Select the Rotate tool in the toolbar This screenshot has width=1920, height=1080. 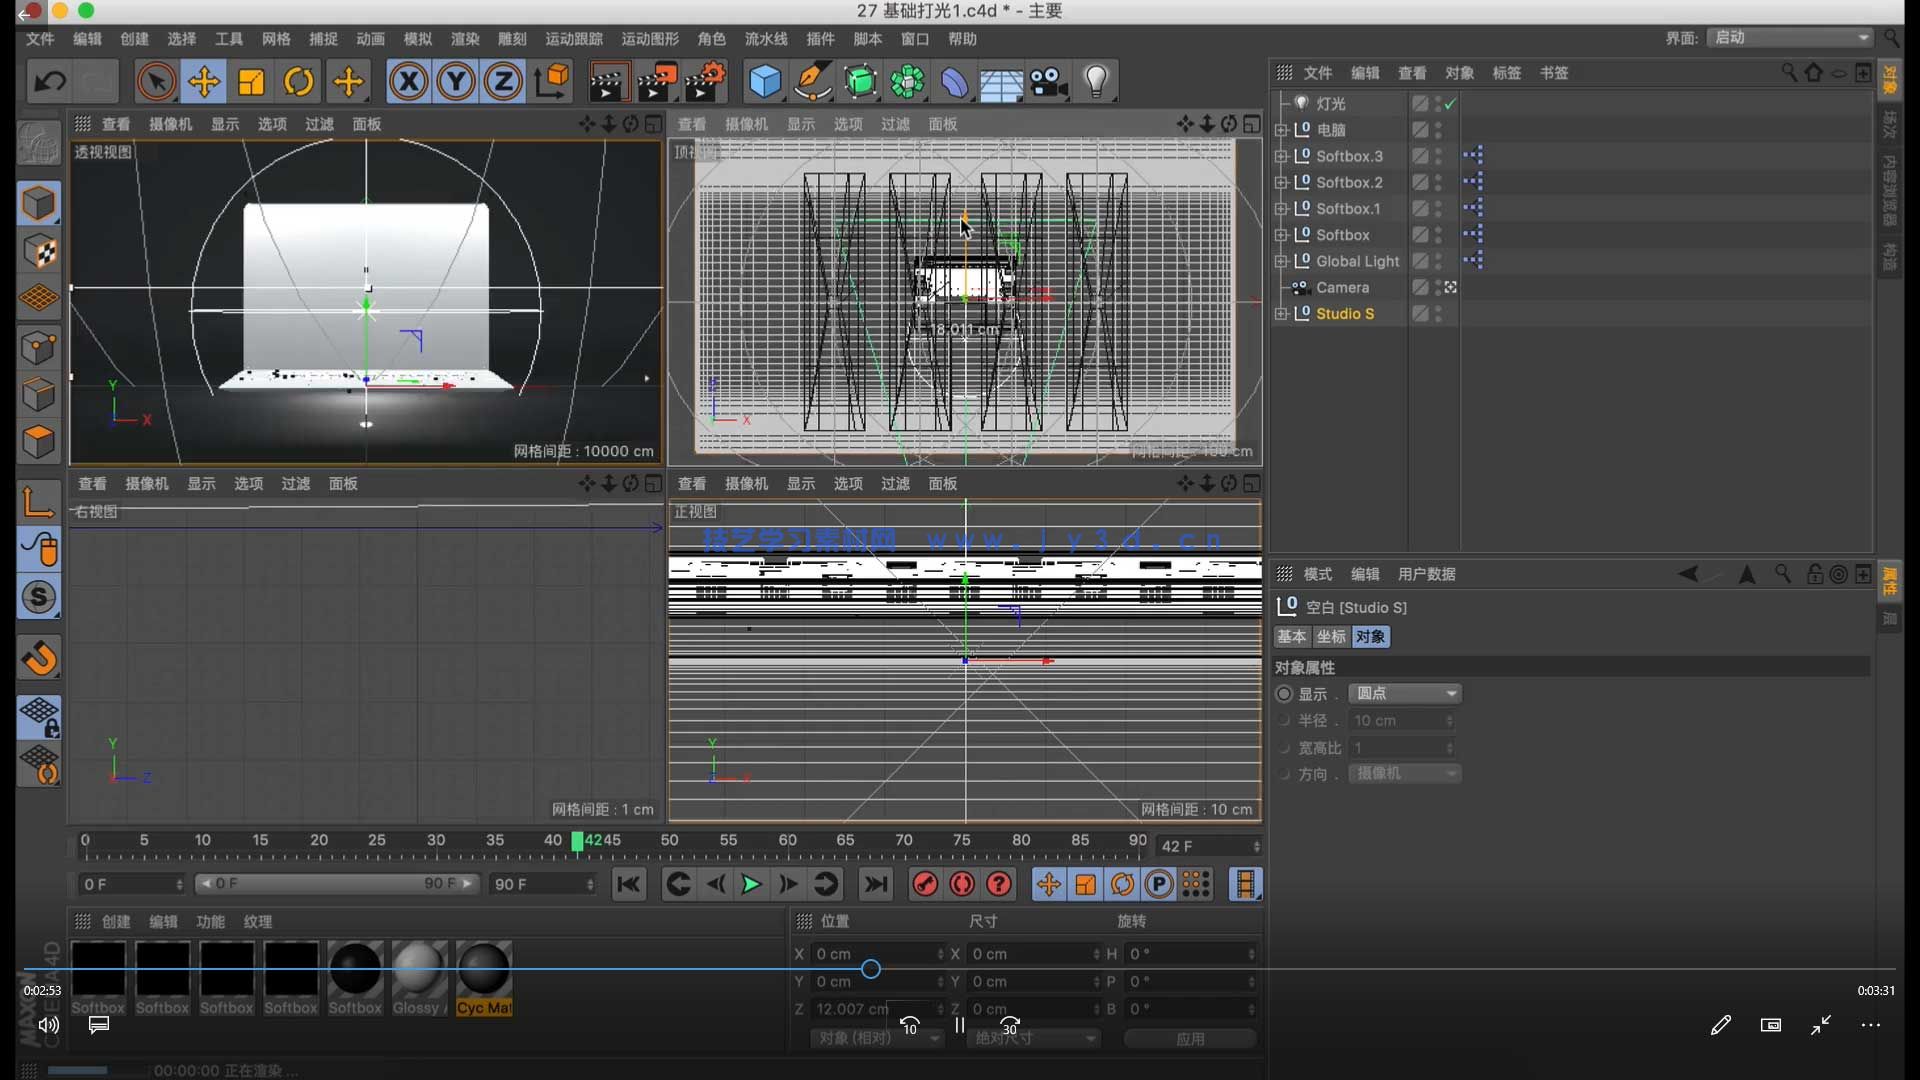(299, 81)
